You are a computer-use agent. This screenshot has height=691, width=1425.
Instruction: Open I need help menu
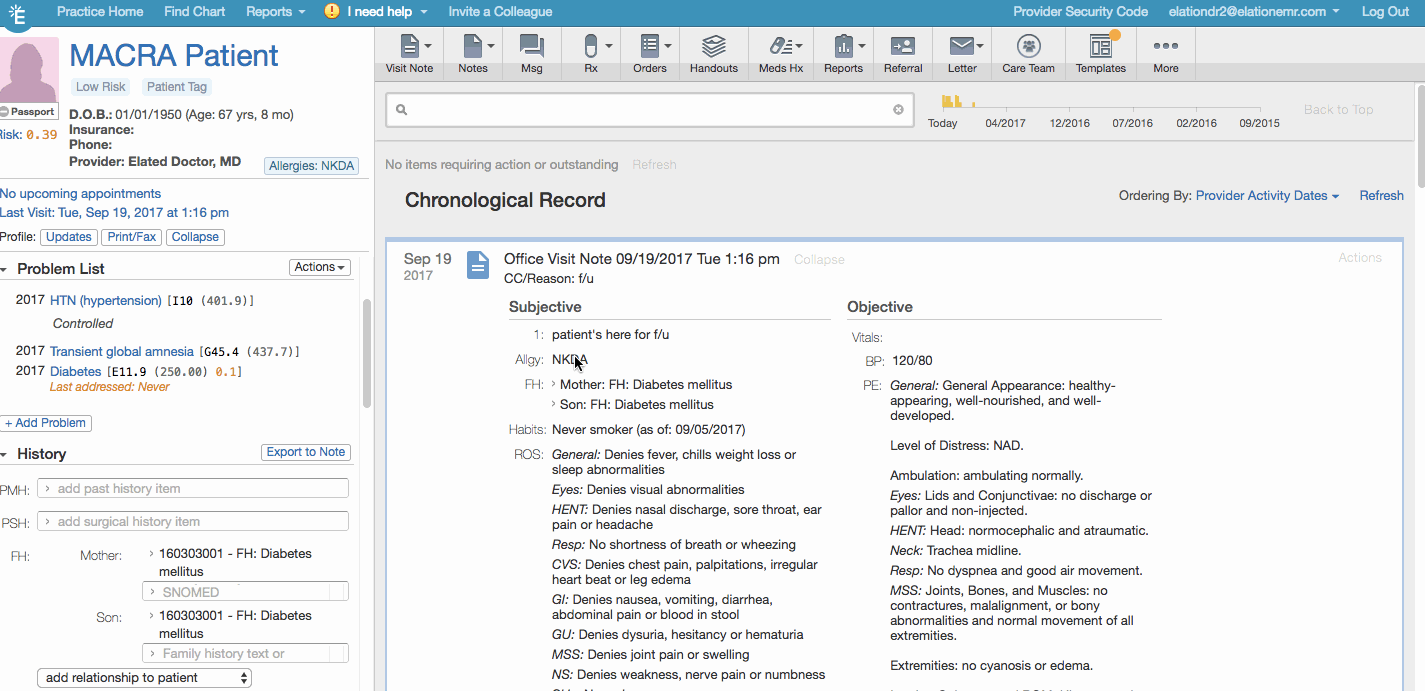pos(387,12)
